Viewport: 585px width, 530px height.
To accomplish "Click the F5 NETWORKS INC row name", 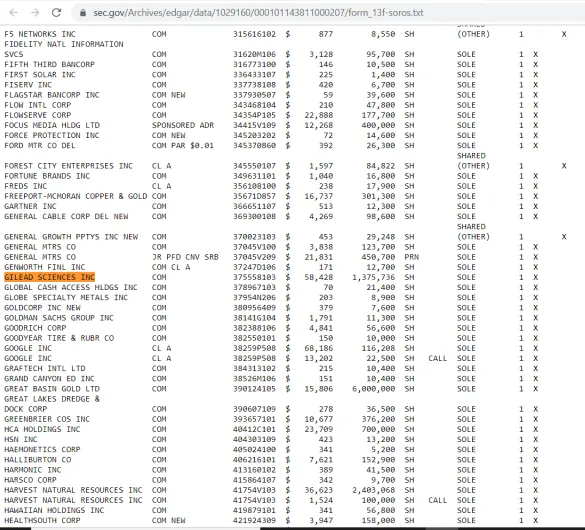I will (x=40, y=34).
